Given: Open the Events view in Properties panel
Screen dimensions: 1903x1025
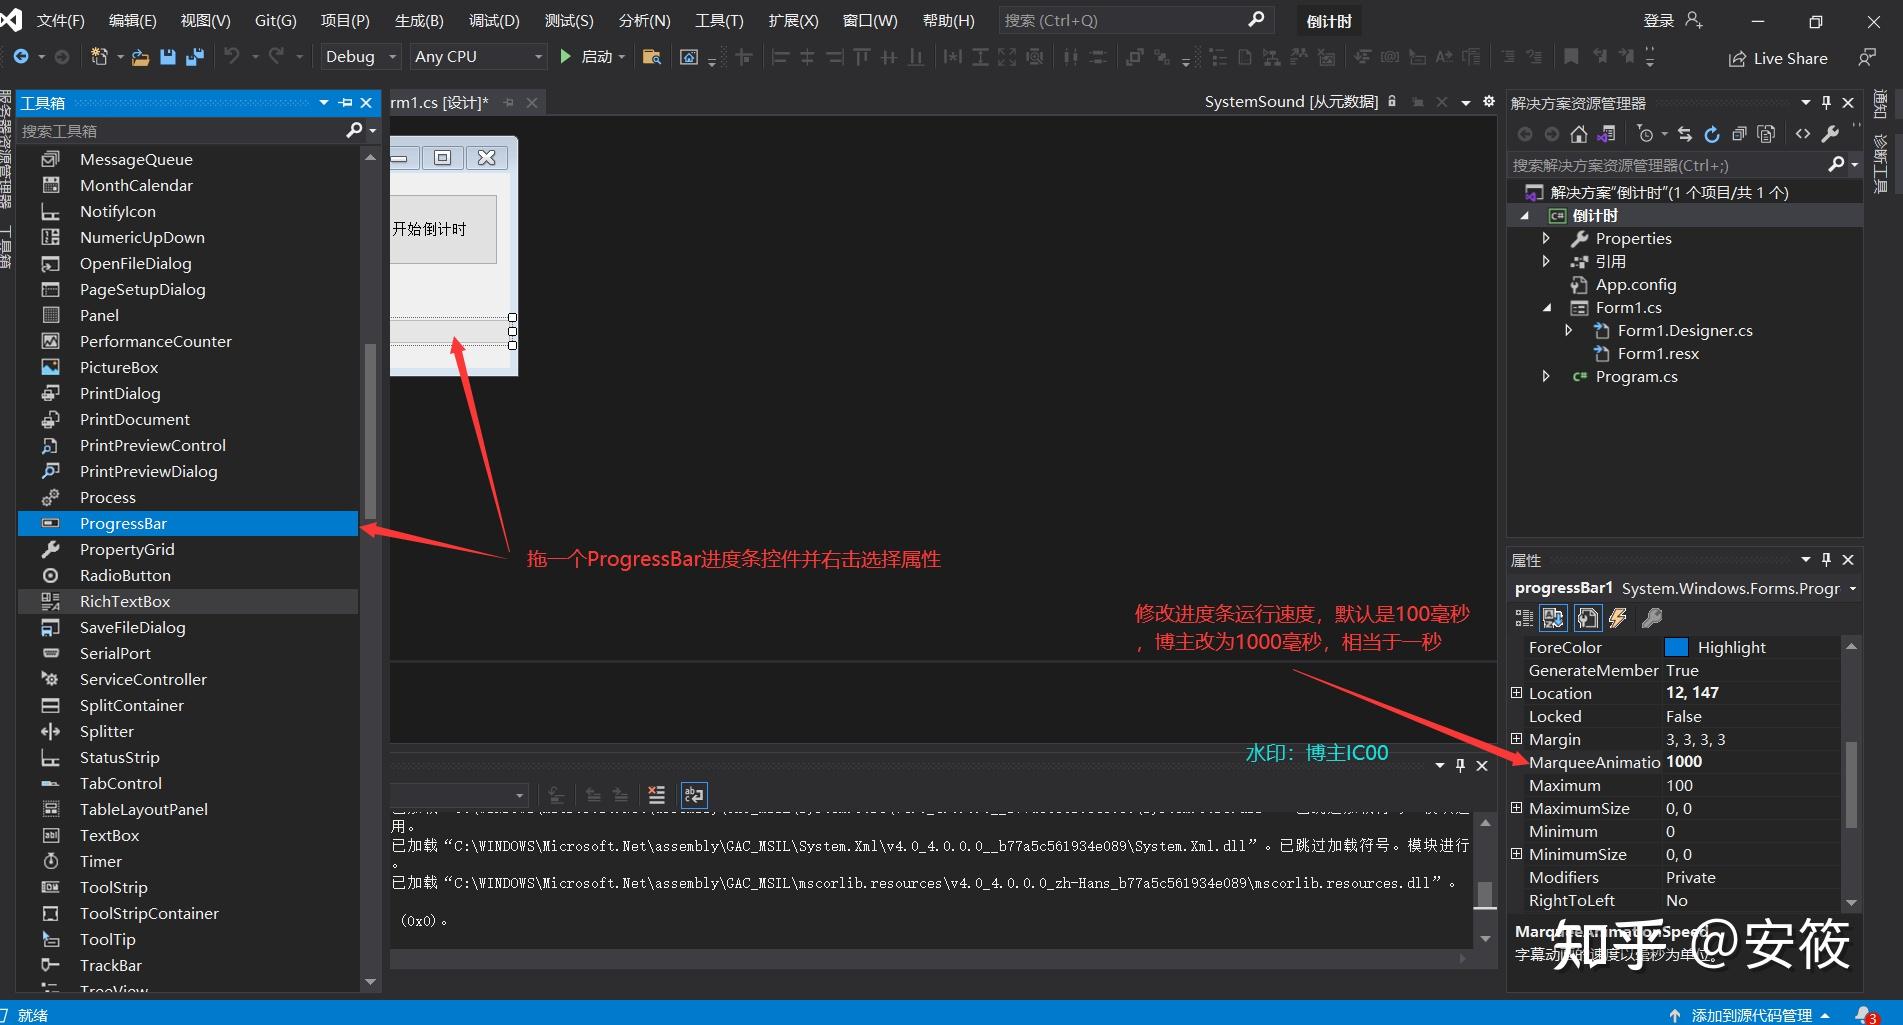Looking at the screenshot, I should 1617,617.
